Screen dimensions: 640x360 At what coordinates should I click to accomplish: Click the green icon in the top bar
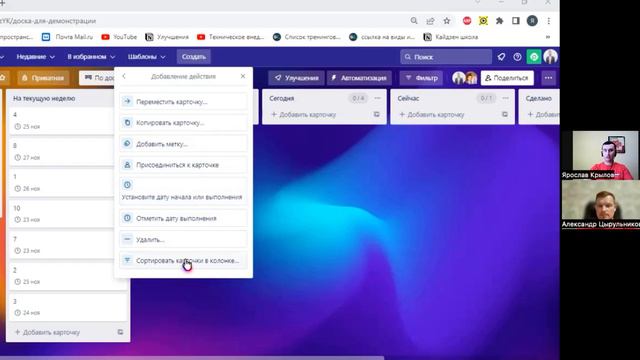pos(533,57)
